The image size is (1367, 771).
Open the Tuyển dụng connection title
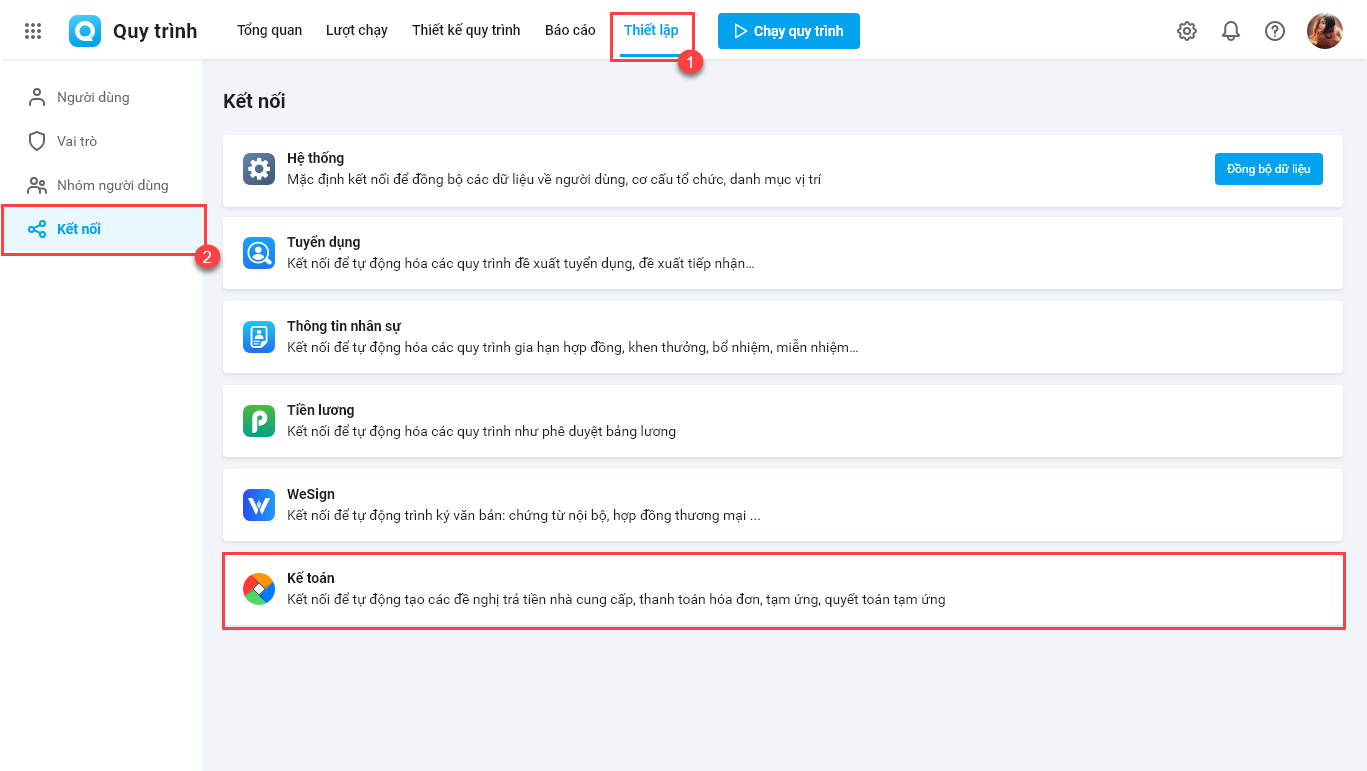coord(324,242)
